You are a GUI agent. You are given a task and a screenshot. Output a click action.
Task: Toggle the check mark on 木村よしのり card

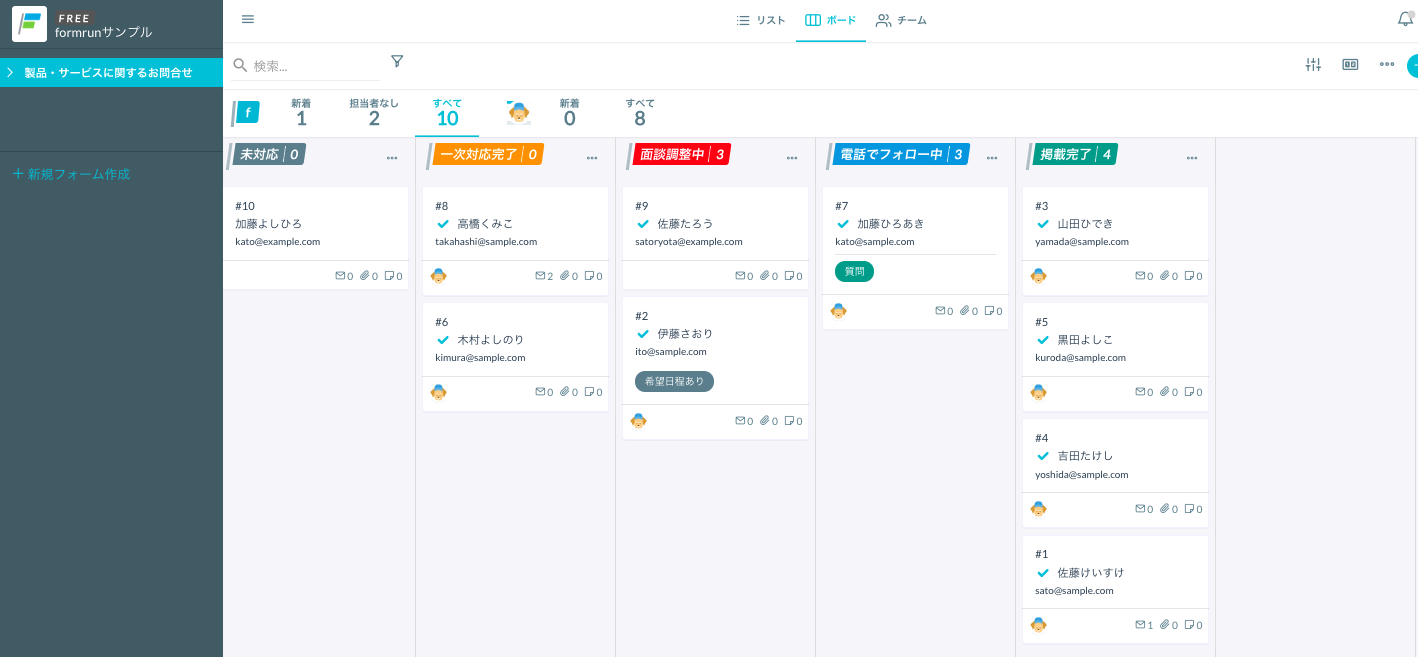point(443,339)
